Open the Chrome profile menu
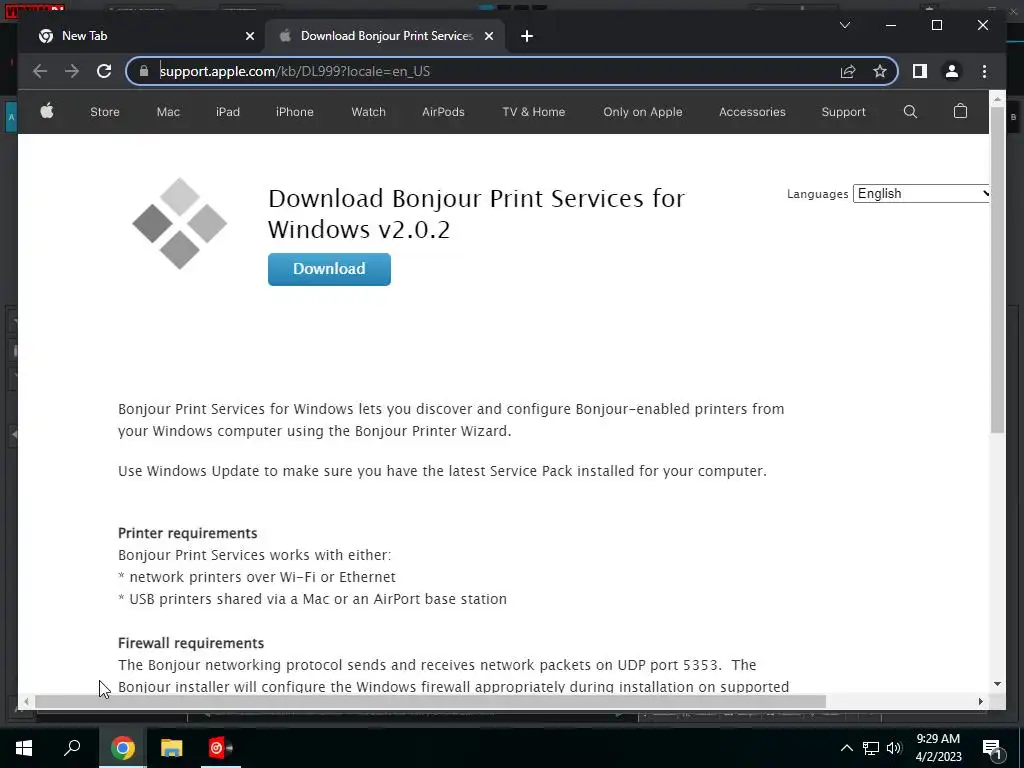The width and height of the screenshot is (1024, 768). click(x=952, y=71)
